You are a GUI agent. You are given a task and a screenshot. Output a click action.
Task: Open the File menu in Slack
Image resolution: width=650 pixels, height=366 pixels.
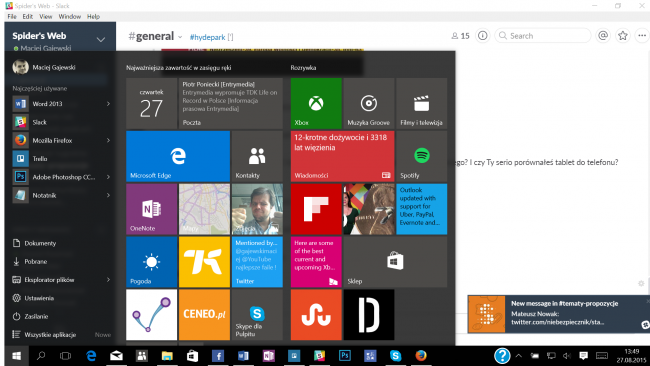point(12,17)
